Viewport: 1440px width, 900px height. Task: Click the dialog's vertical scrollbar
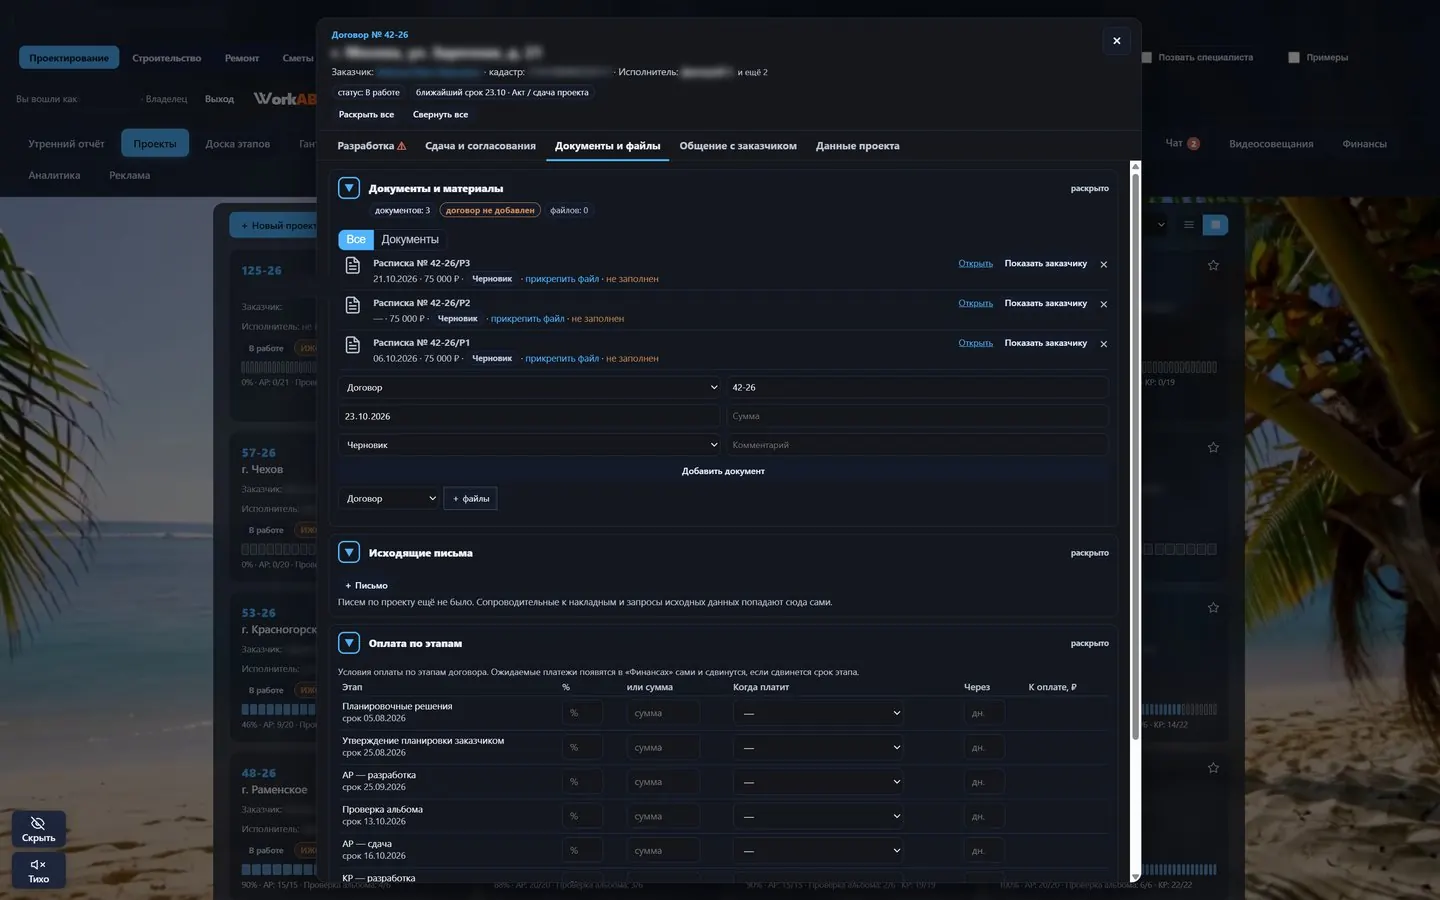tap(1135, 455)
